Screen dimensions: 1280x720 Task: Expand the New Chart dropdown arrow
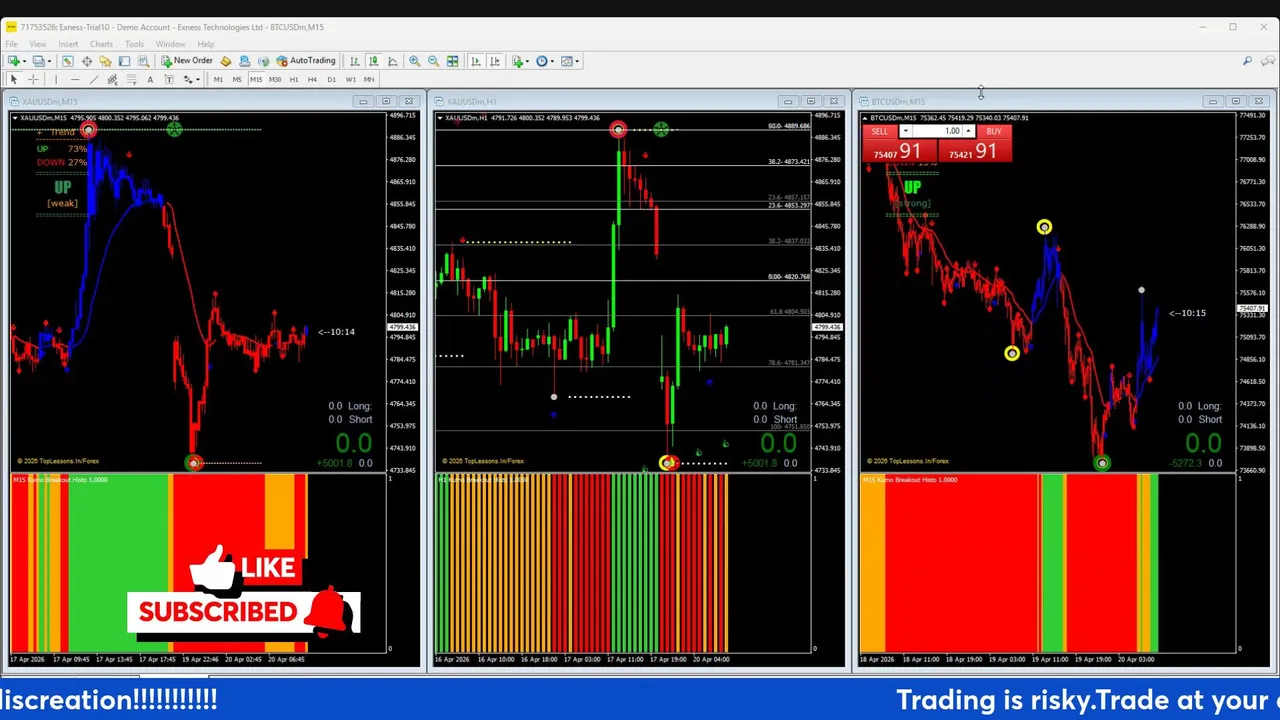pyautogui.click(x=24, y=61)
